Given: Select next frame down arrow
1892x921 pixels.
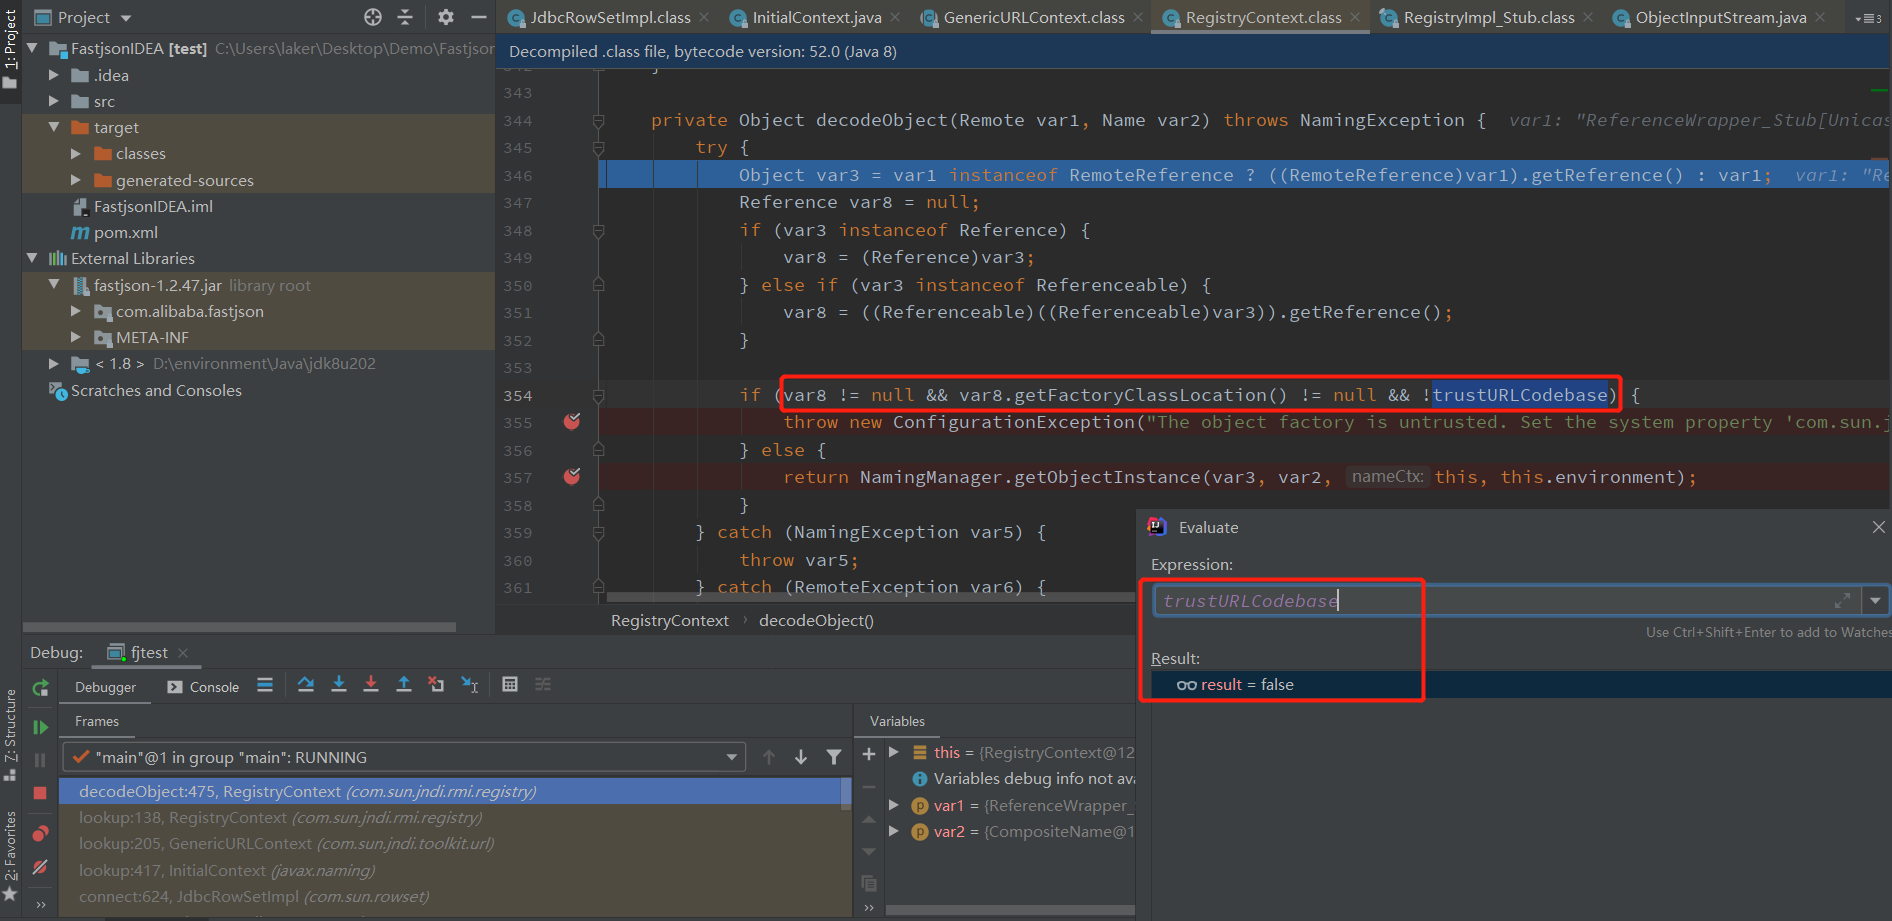Looking at the screenshot, I should click(801, 757).
